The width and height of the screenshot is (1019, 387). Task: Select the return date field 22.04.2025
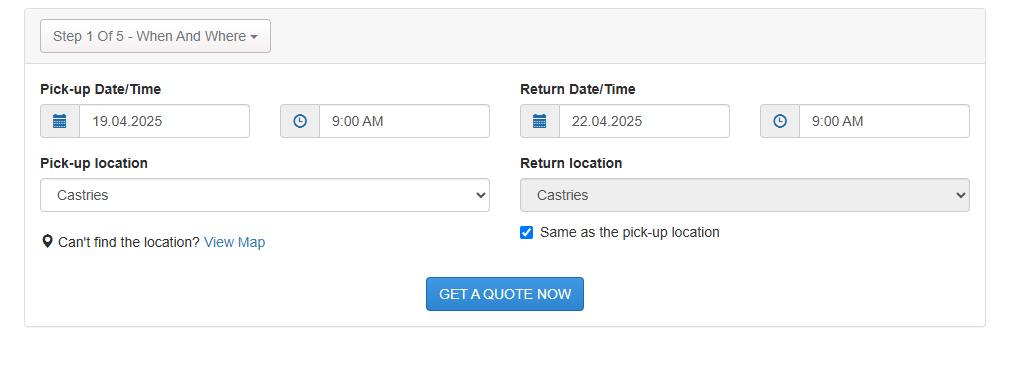[x=644, y=121]
